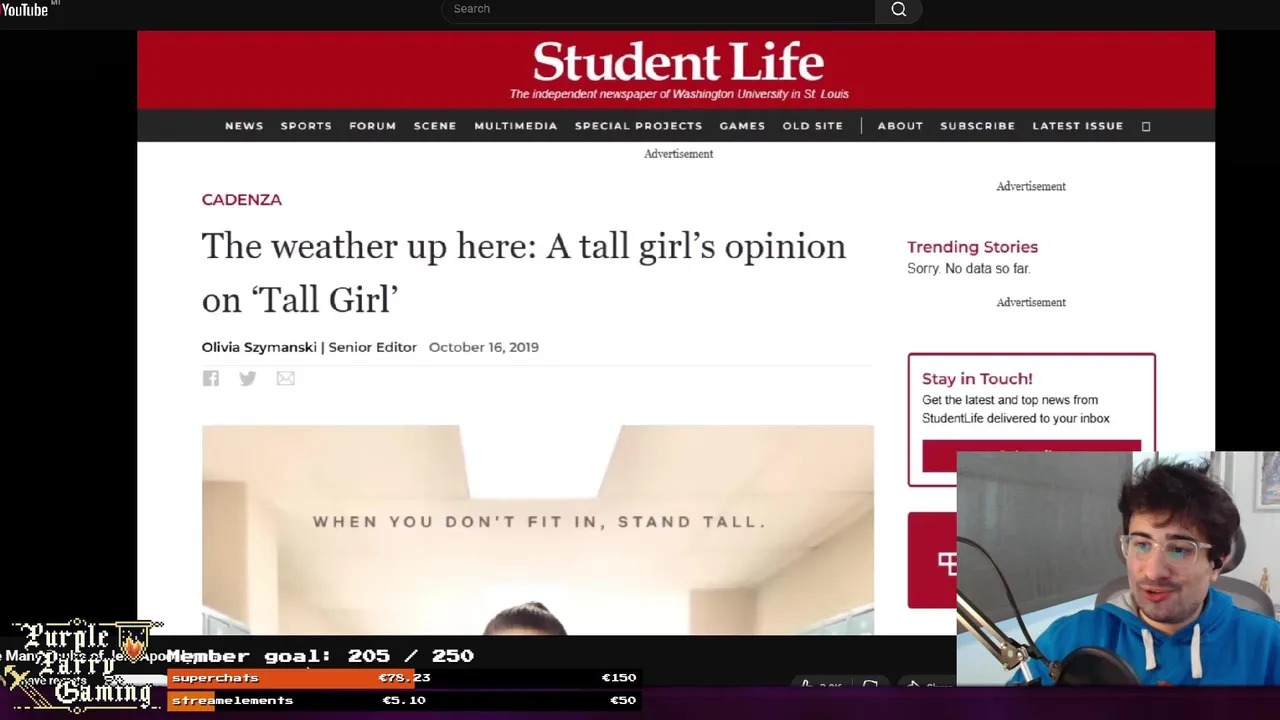Open the Sports section

306,126
